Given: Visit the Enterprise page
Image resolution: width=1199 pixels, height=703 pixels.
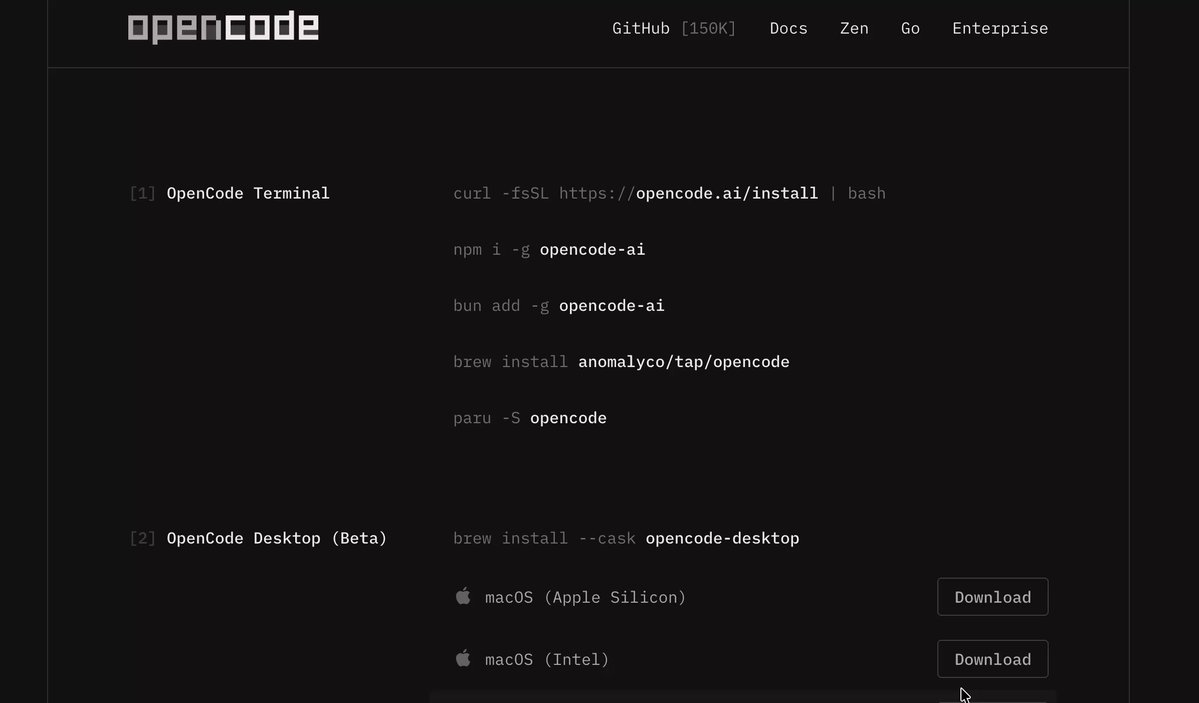Looking at the screenshot, I should tap(1000, 28).
